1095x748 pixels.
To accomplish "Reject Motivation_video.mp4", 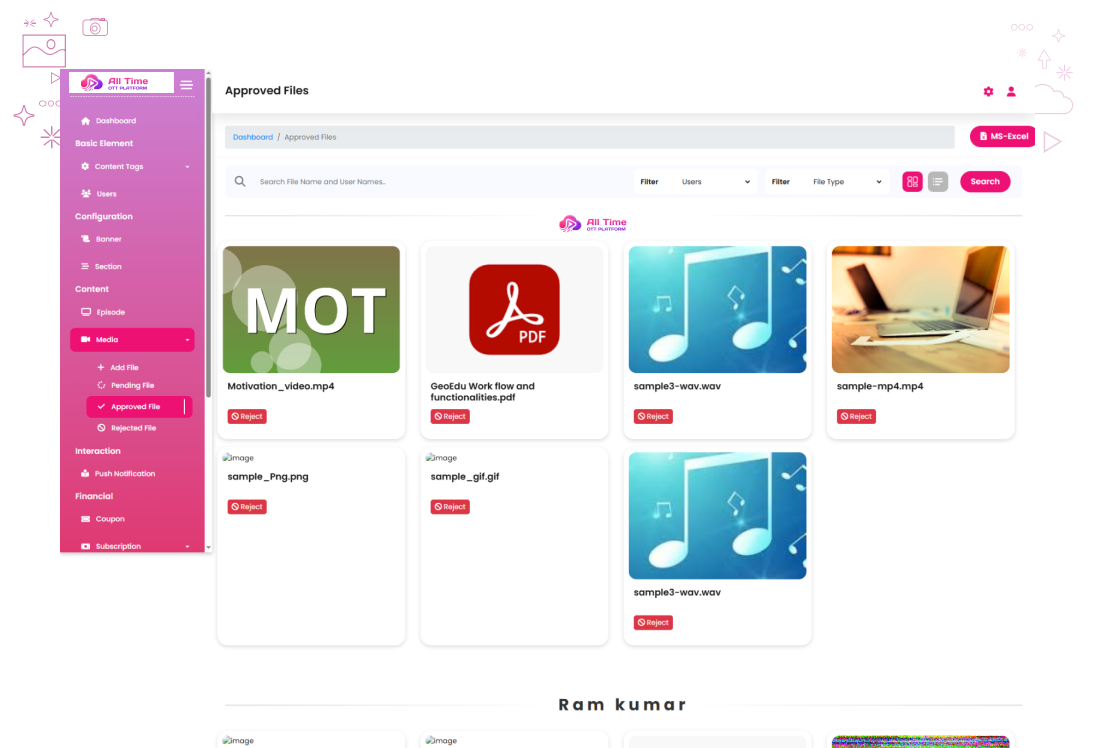I will 247,416.
